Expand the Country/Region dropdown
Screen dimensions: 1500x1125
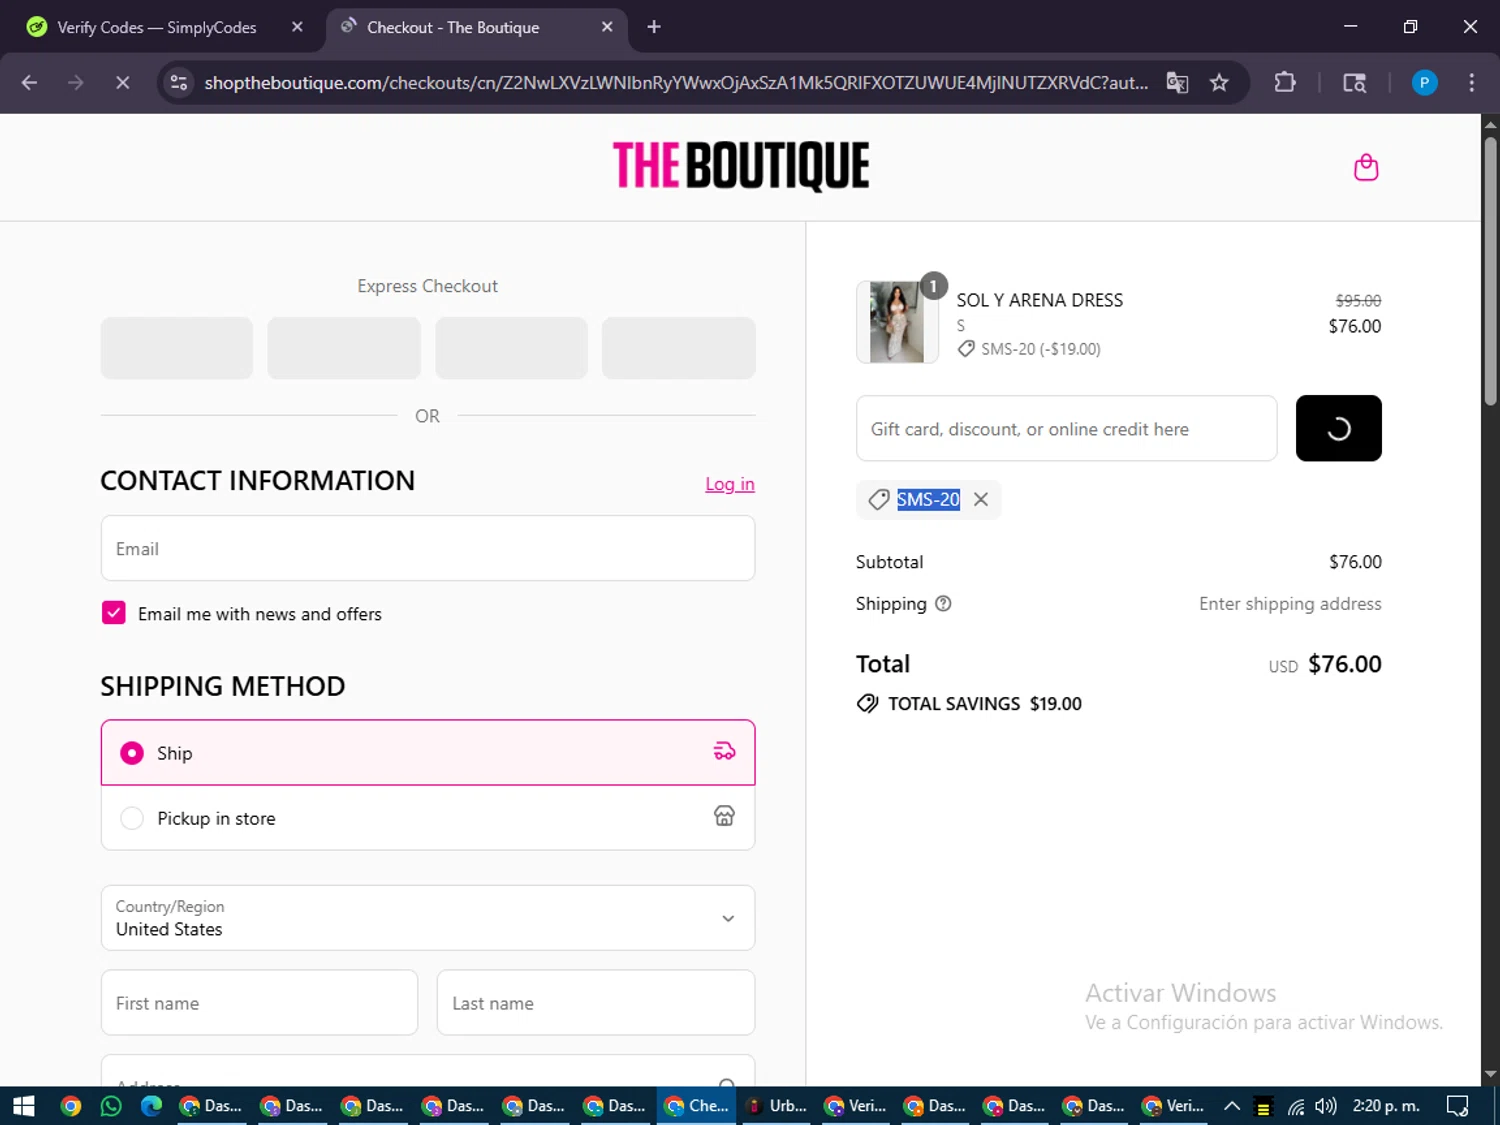click(x=428, y=918)
